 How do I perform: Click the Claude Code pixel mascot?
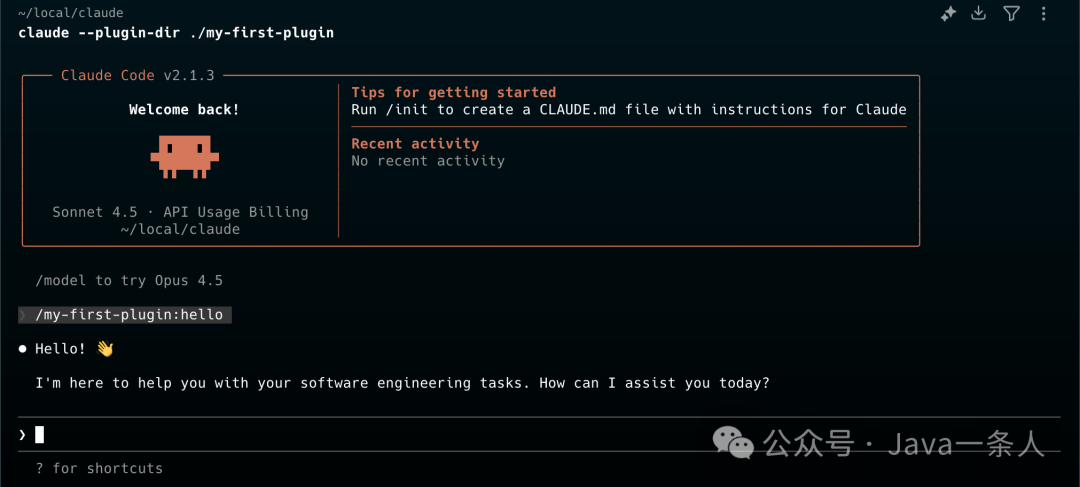(184, 157)
